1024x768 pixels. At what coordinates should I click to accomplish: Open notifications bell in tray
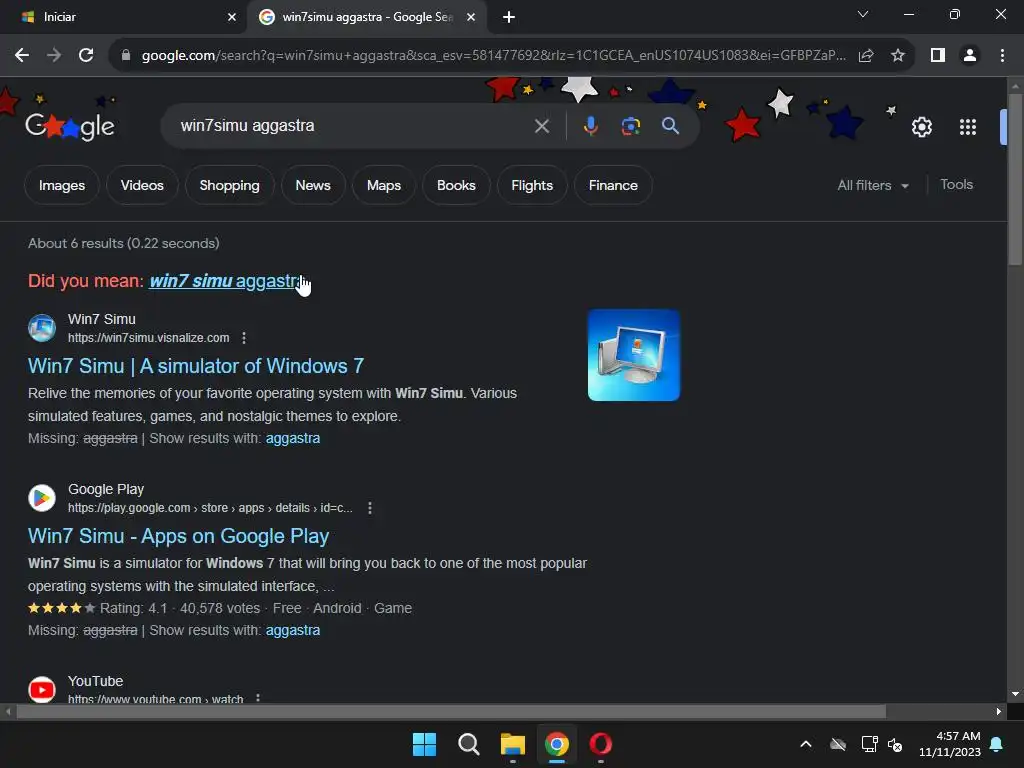(997, 744)
